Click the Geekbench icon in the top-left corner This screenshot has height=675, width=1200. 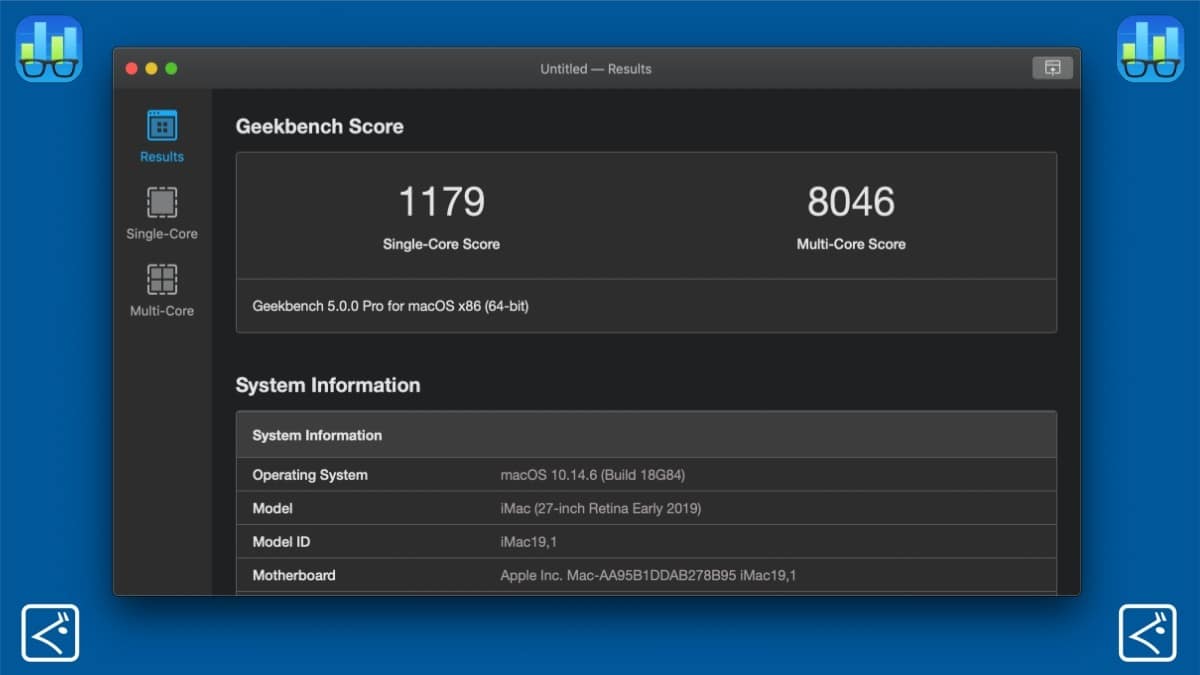[48, 47]
